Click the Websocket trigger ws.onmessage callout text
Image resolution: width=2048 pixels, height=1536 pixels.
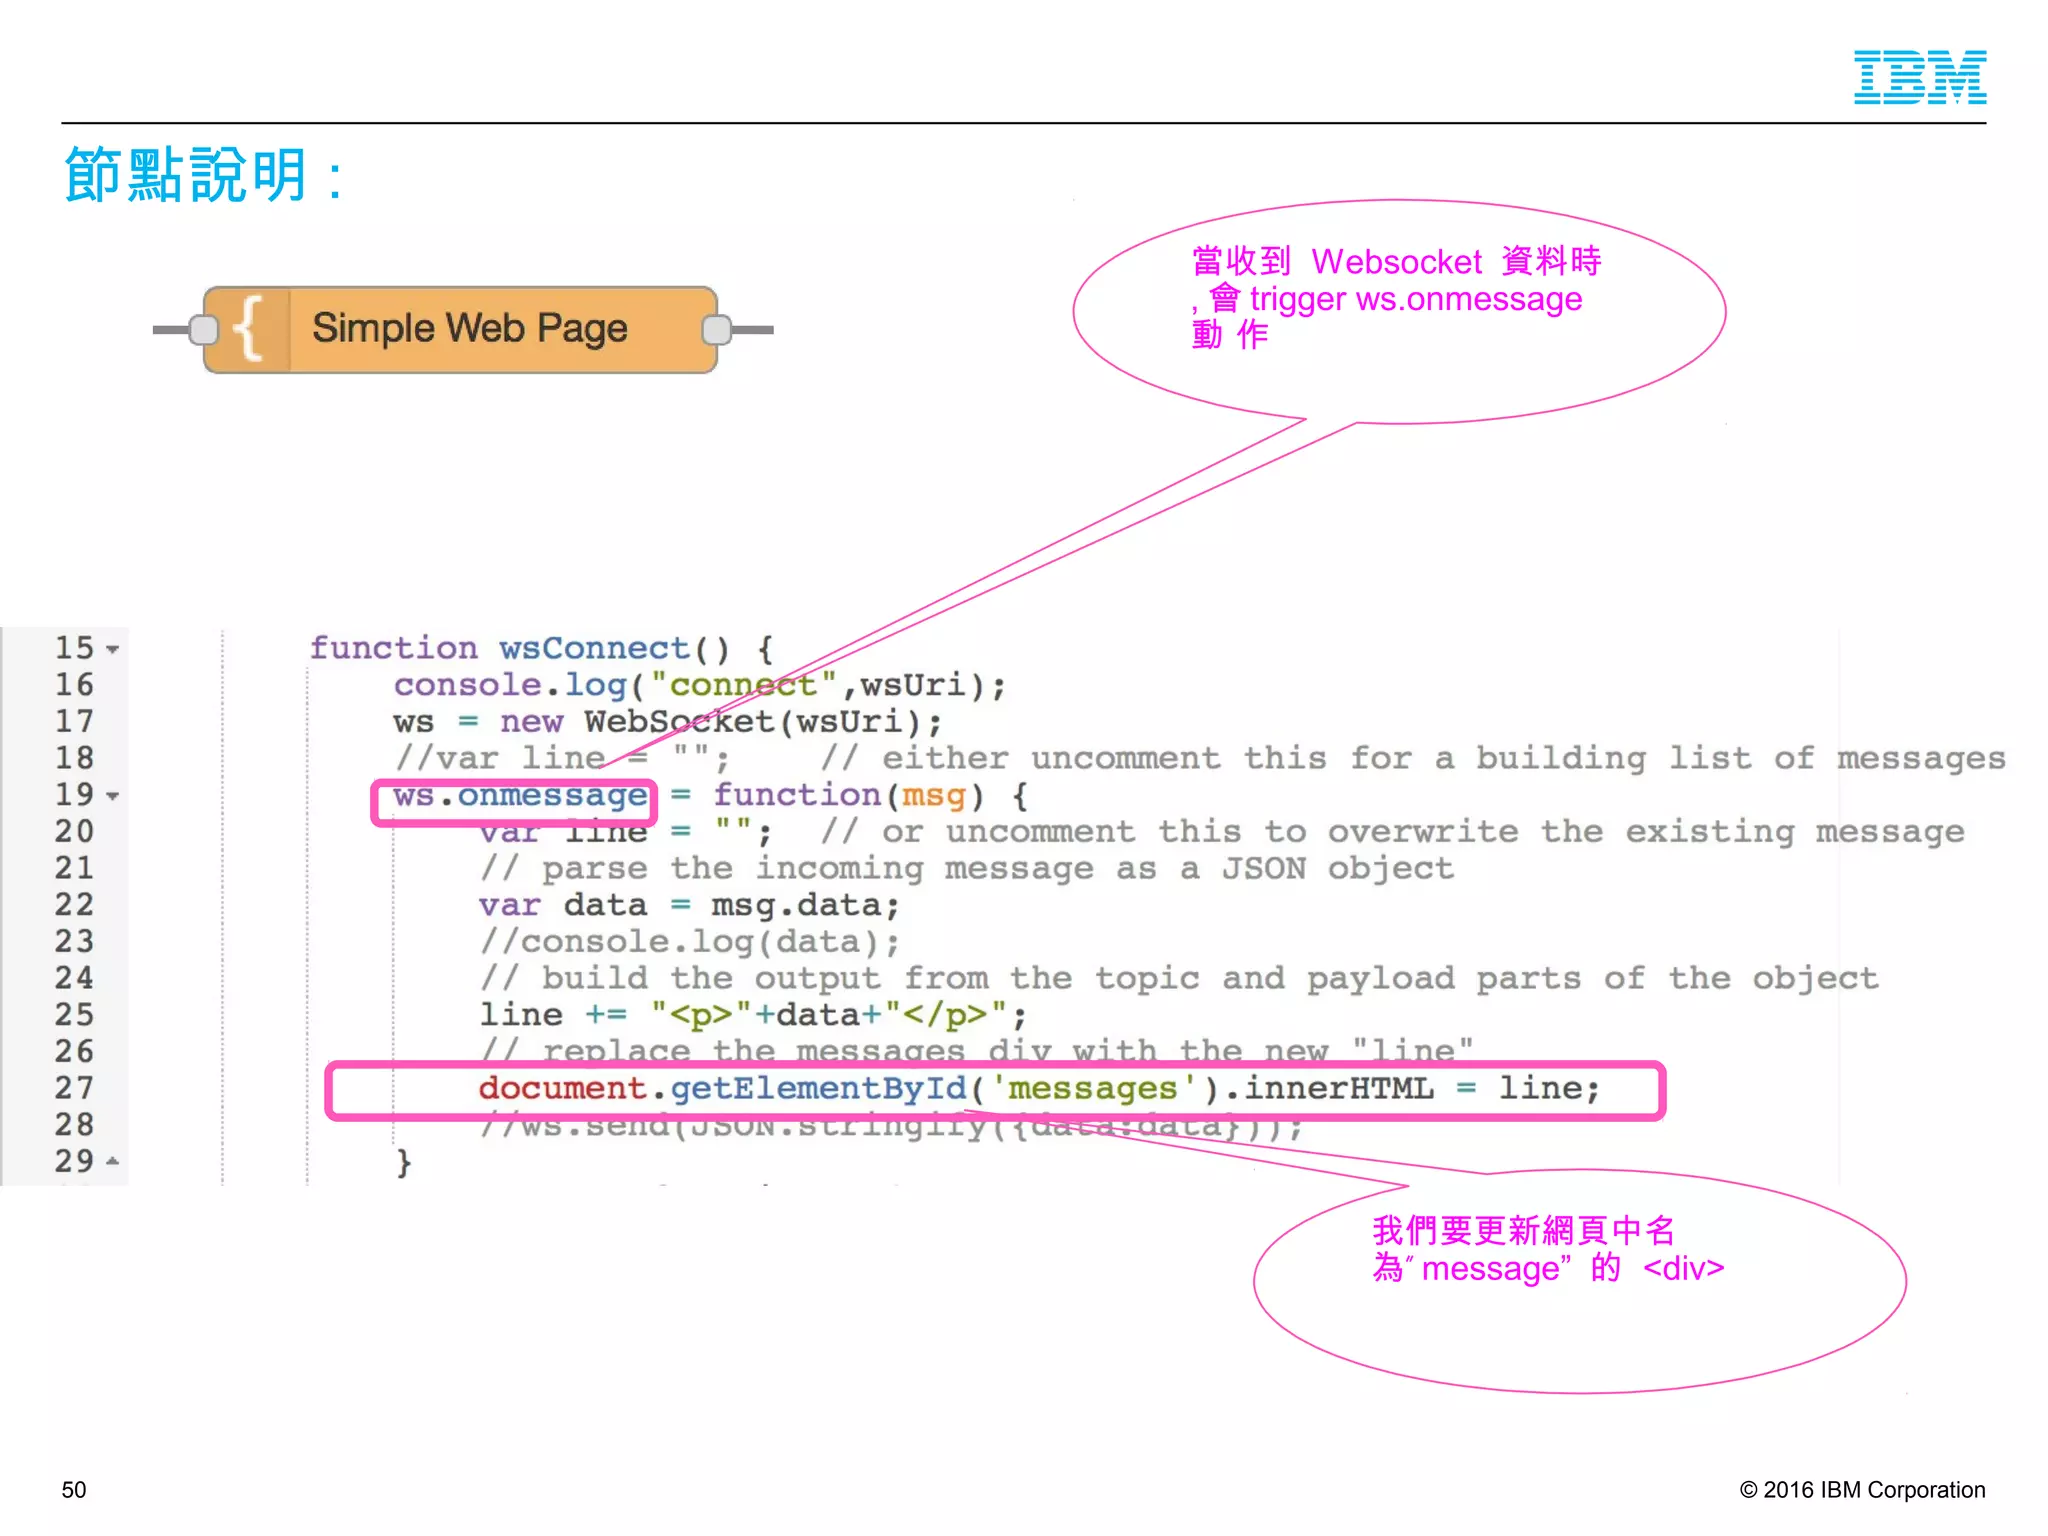[x=1396, y=298]
